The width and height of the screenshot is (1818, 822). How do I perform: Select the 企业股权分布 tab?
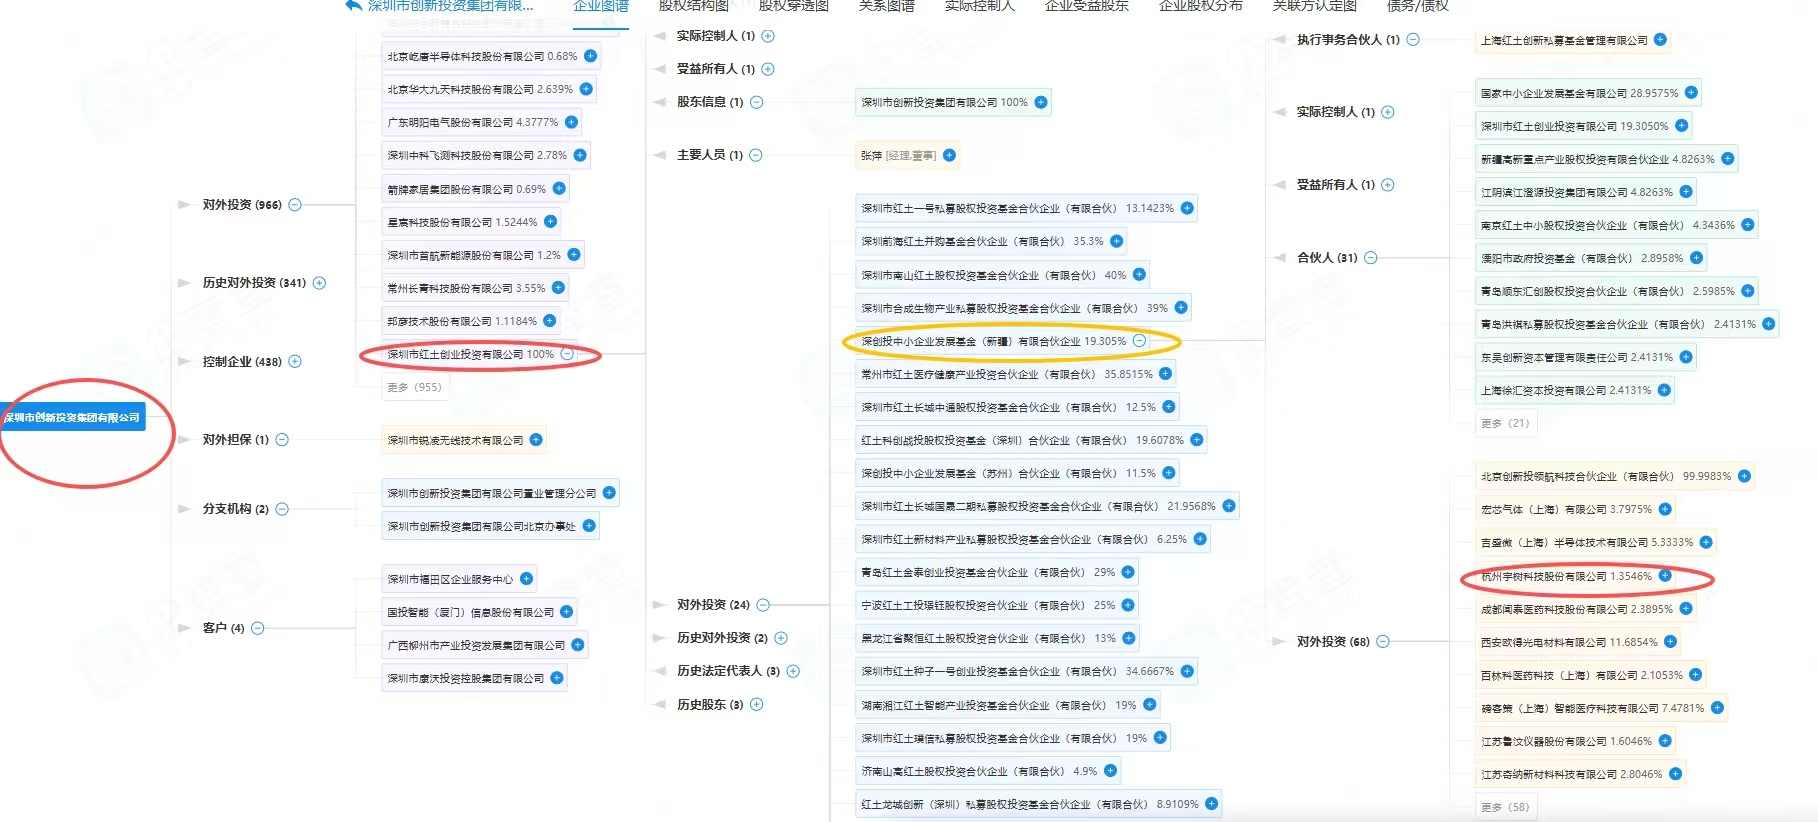(x=1201, y=6)
